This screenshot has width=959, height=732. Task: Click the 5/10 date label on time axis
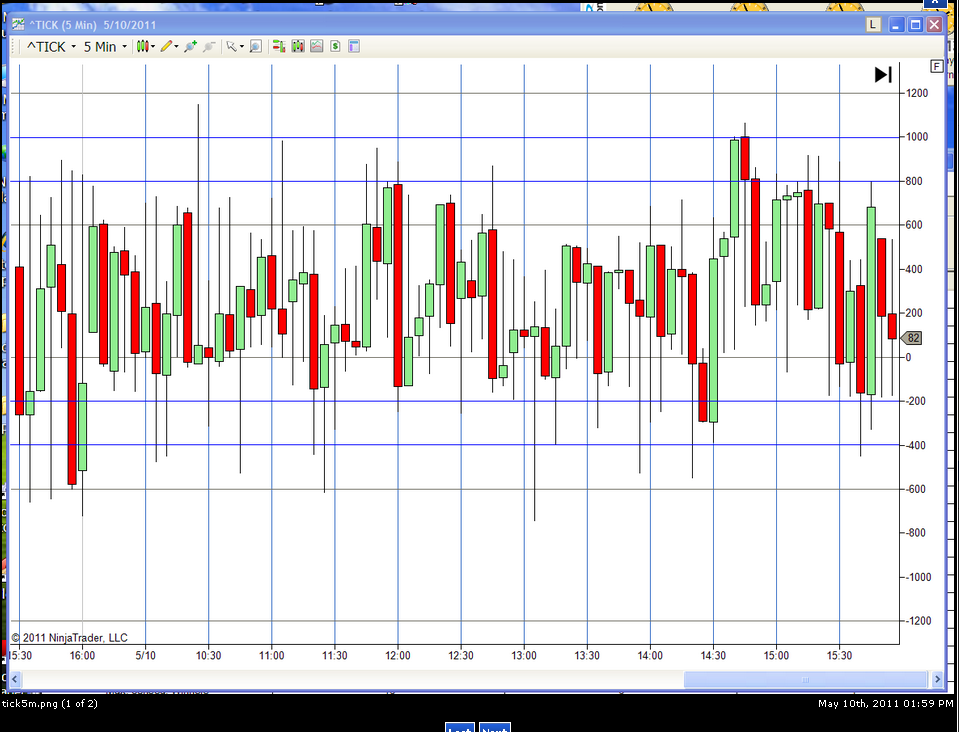tap(146, 656)
